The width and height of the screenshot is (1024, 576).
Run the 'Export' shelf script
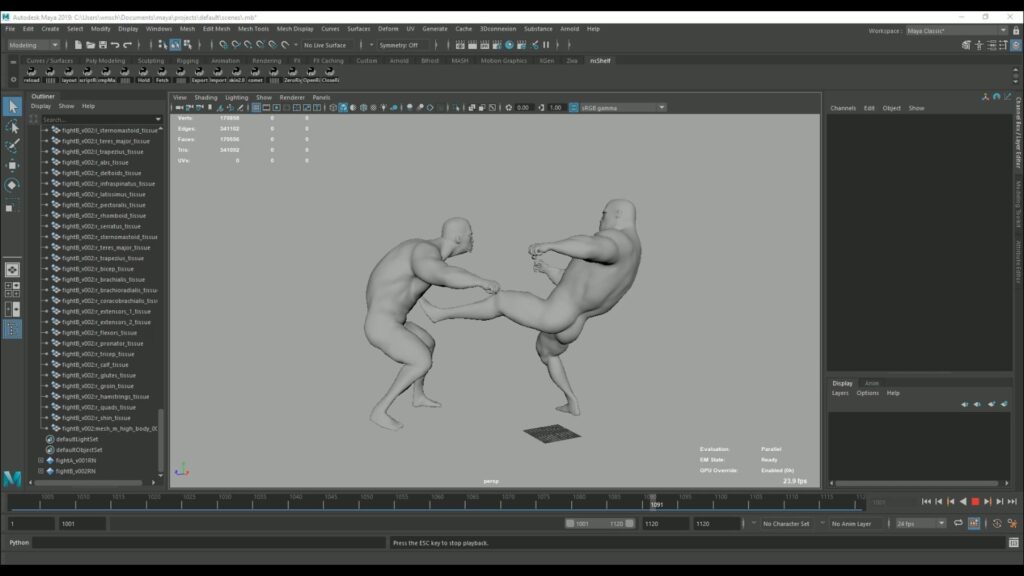click(199, 74)
